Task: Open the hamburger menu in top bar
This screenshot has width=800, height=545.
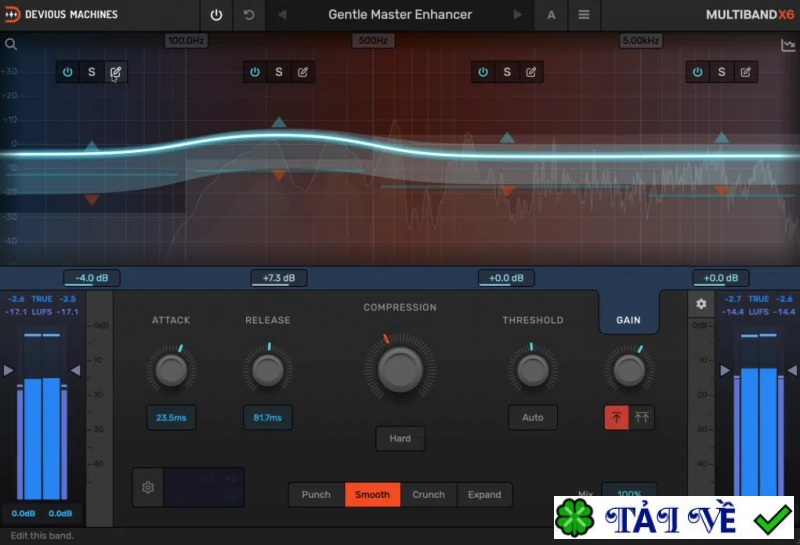Action: (584, 15)
